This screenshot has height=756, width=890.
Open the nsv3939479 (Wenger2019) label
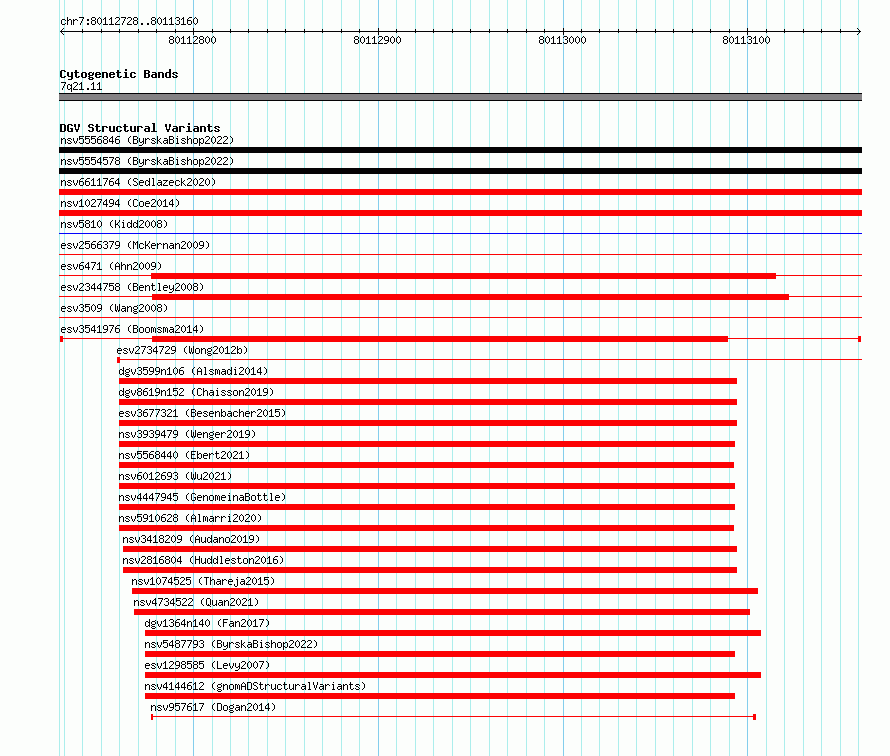(x=187, y=434)
